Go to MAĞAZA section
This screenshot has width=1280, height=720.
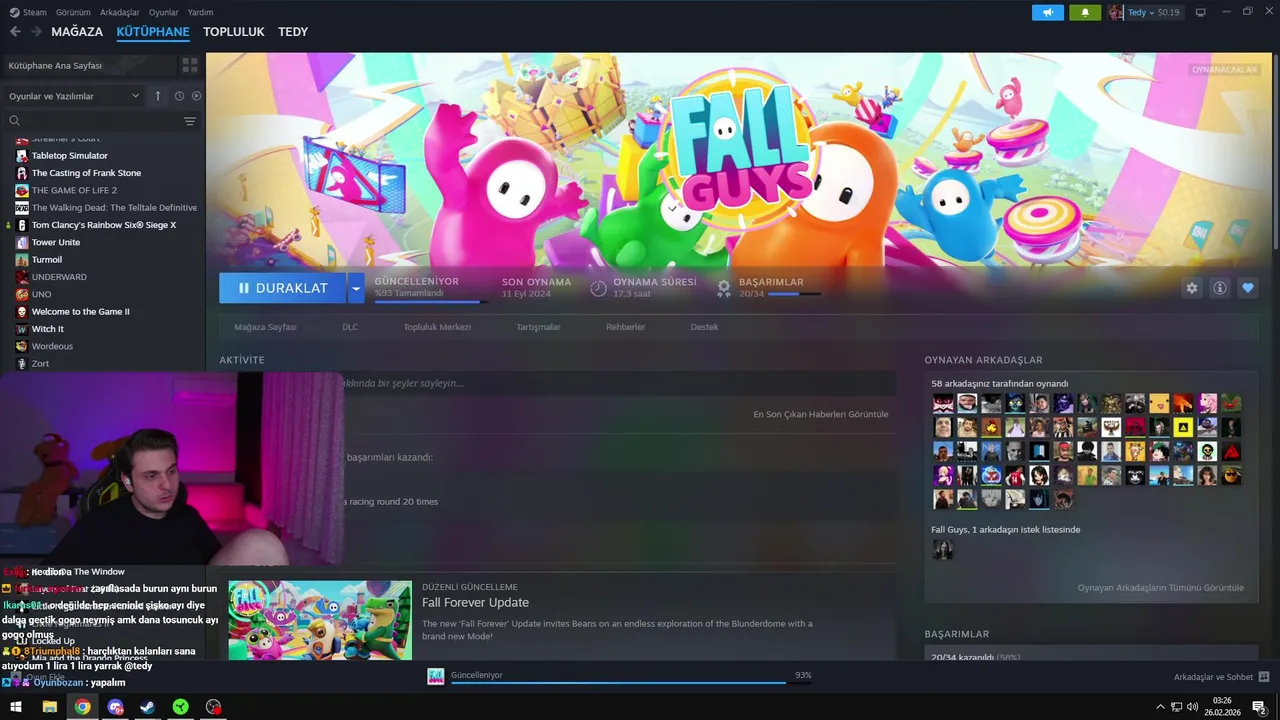[x=77, y=32]
